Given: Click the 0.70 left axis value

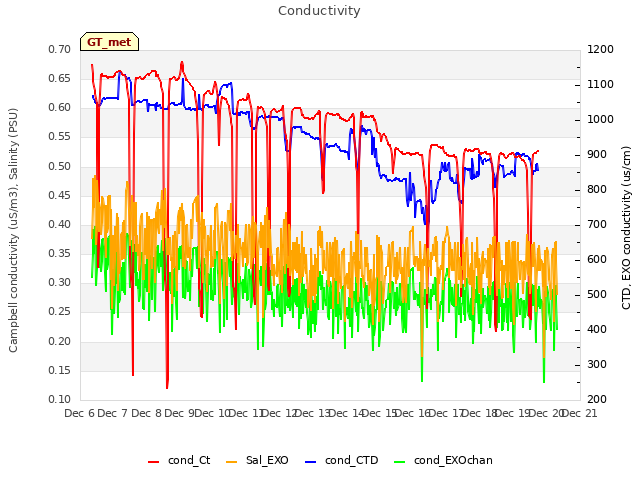Looking at the screenshot, I should (x=60, y=49).
